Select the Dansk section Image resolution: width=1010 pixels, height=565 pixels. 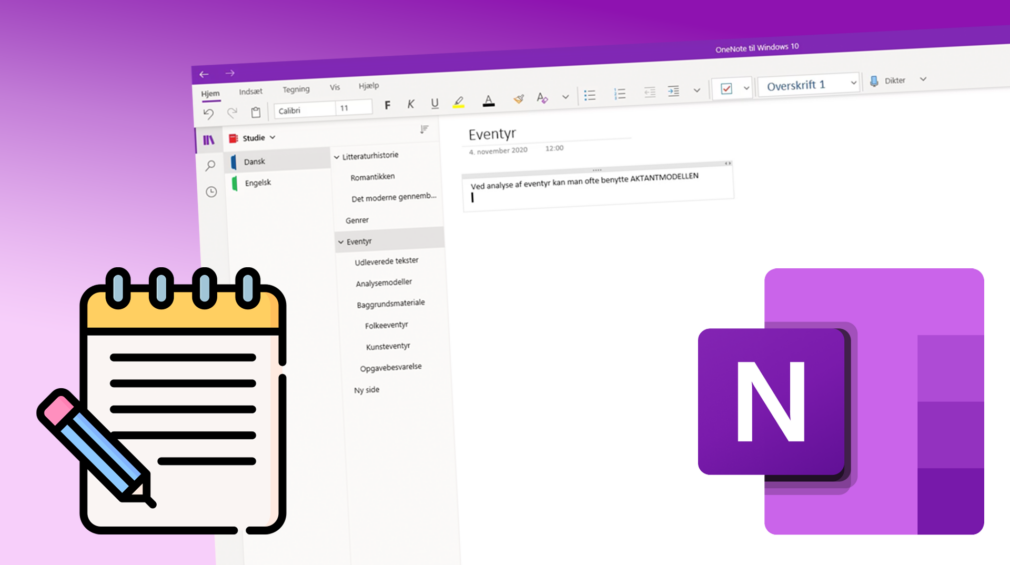278,160
